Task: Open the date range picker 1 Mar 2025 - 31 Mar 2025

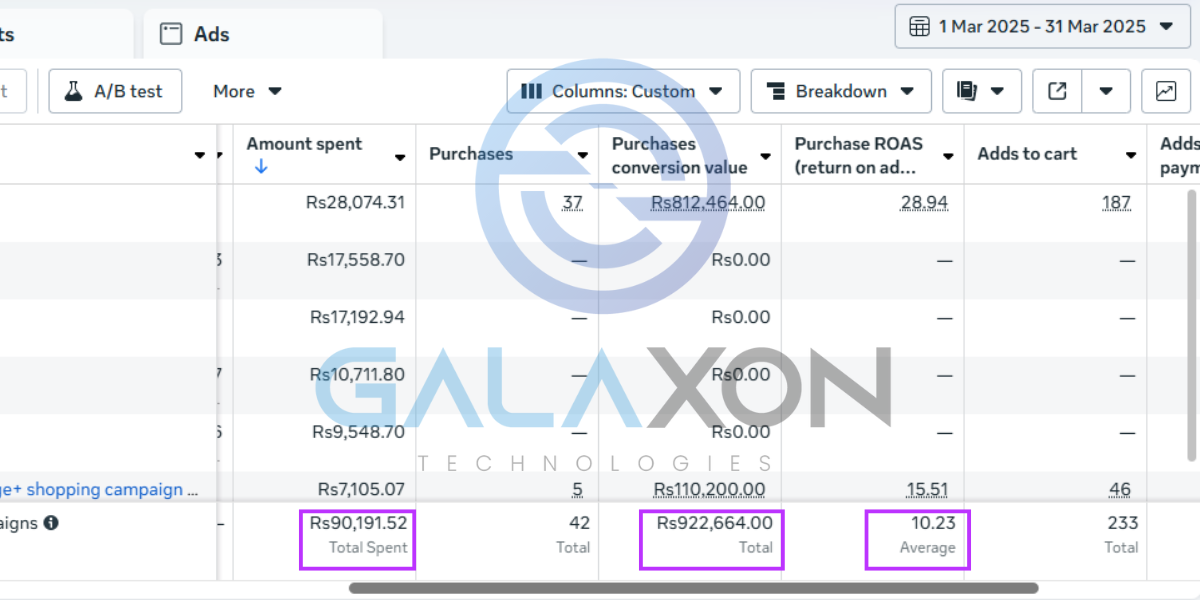Action: [1042, 27]
